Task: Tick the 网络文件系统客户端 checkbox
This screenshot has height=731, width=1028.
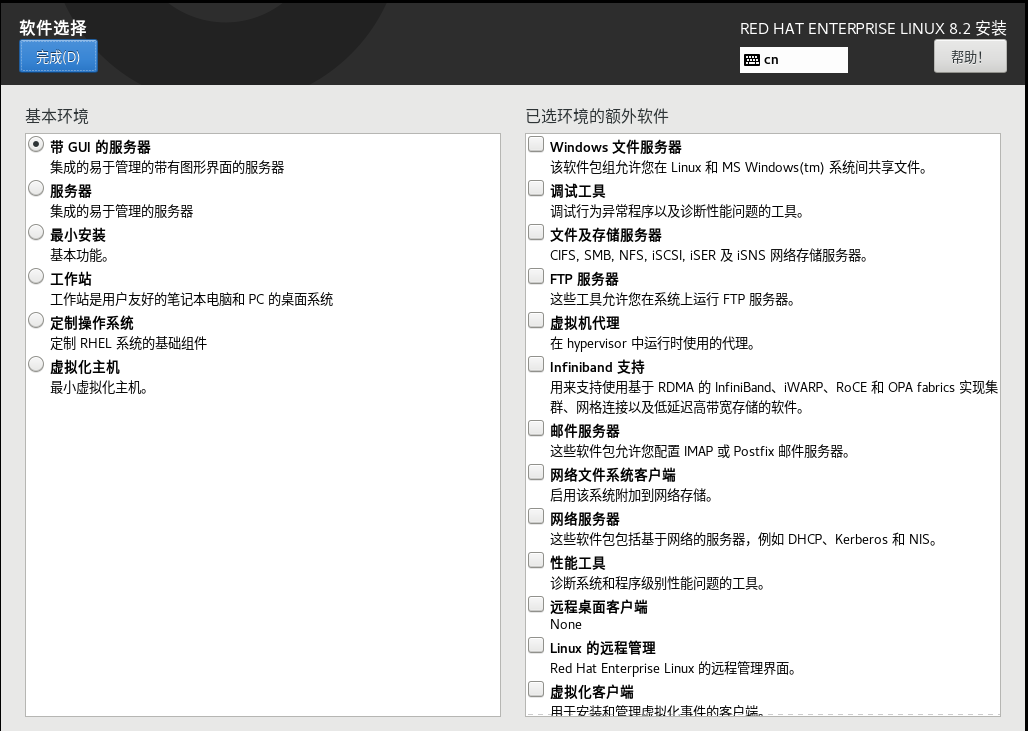Action: (536, 472)
